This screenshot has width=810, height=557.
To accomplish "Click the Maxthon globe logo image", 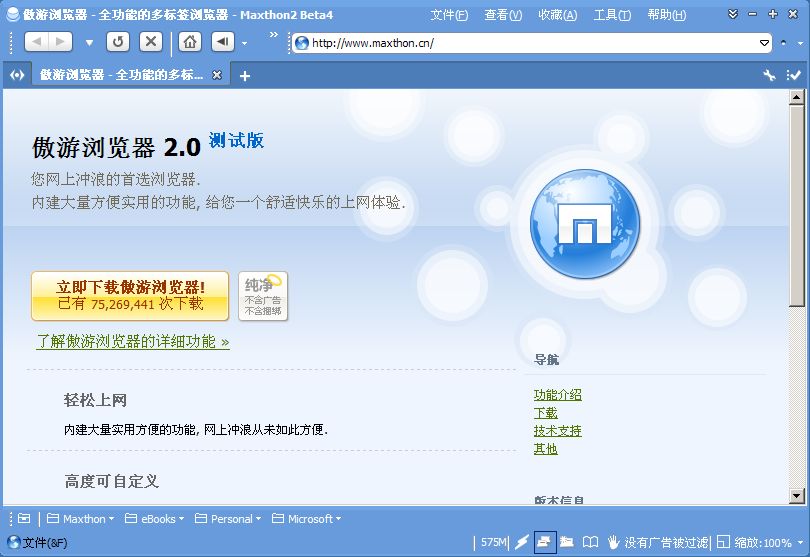I will click(x=585, y=224).
